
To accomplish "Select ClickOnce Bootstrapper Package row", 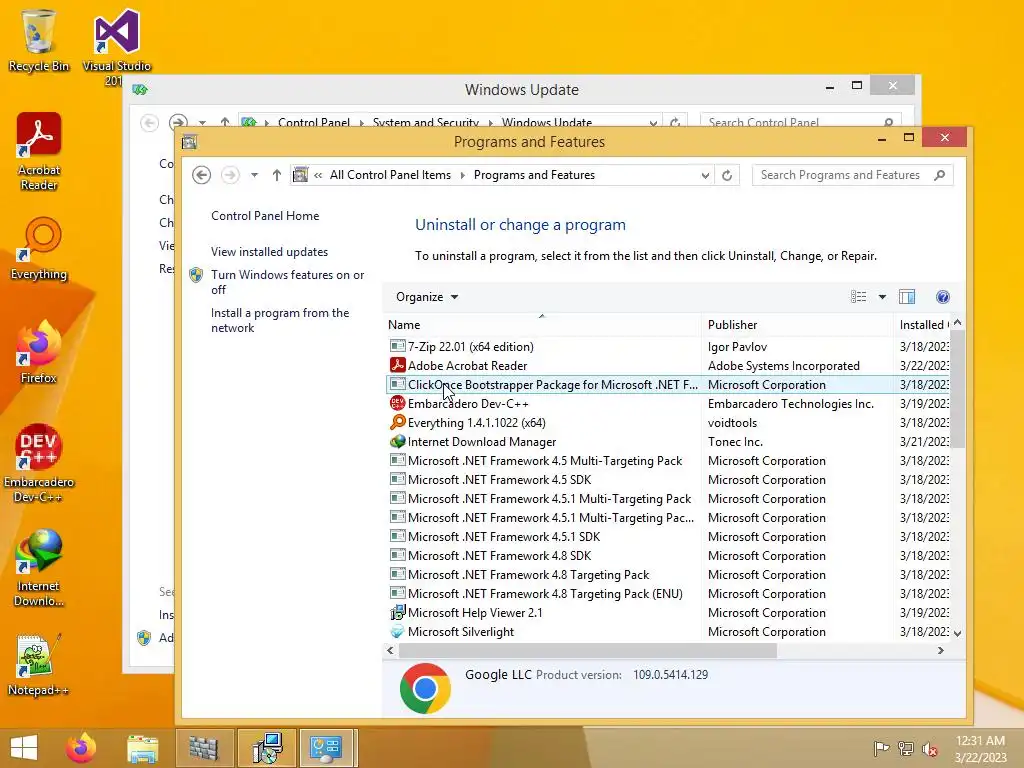I will click(x=668, y=385).
